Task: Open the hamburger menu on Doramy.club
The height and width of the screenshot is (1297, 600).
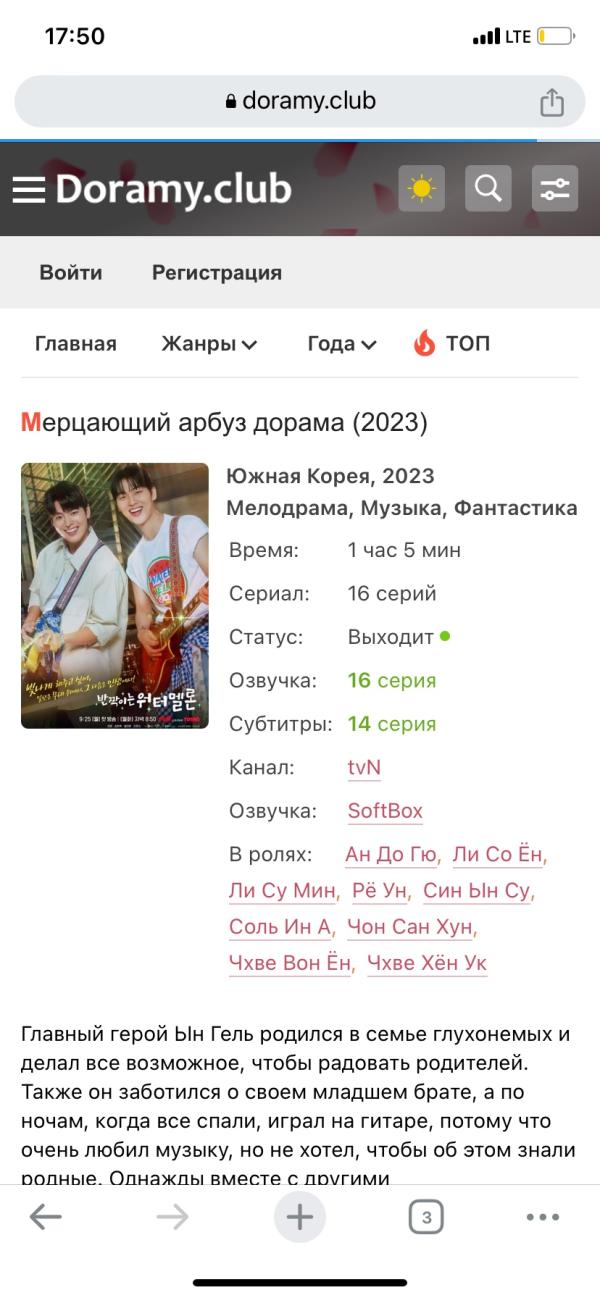Action: pyautogui.click(x=29, y=189)
